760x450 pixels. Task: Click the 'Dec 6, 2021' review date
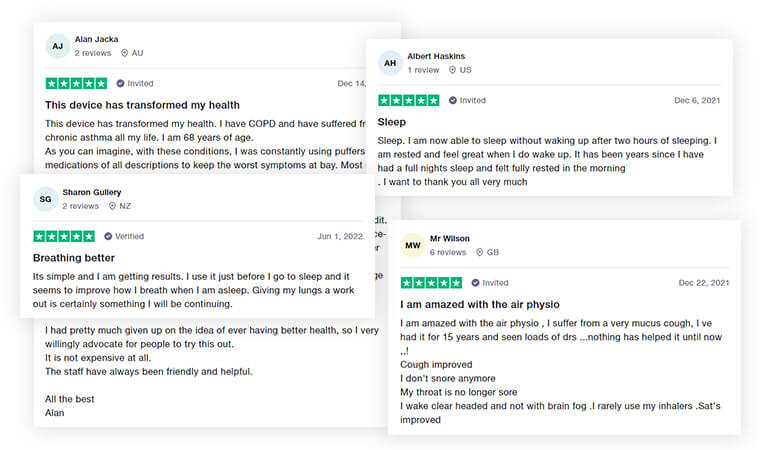[698, 100]
